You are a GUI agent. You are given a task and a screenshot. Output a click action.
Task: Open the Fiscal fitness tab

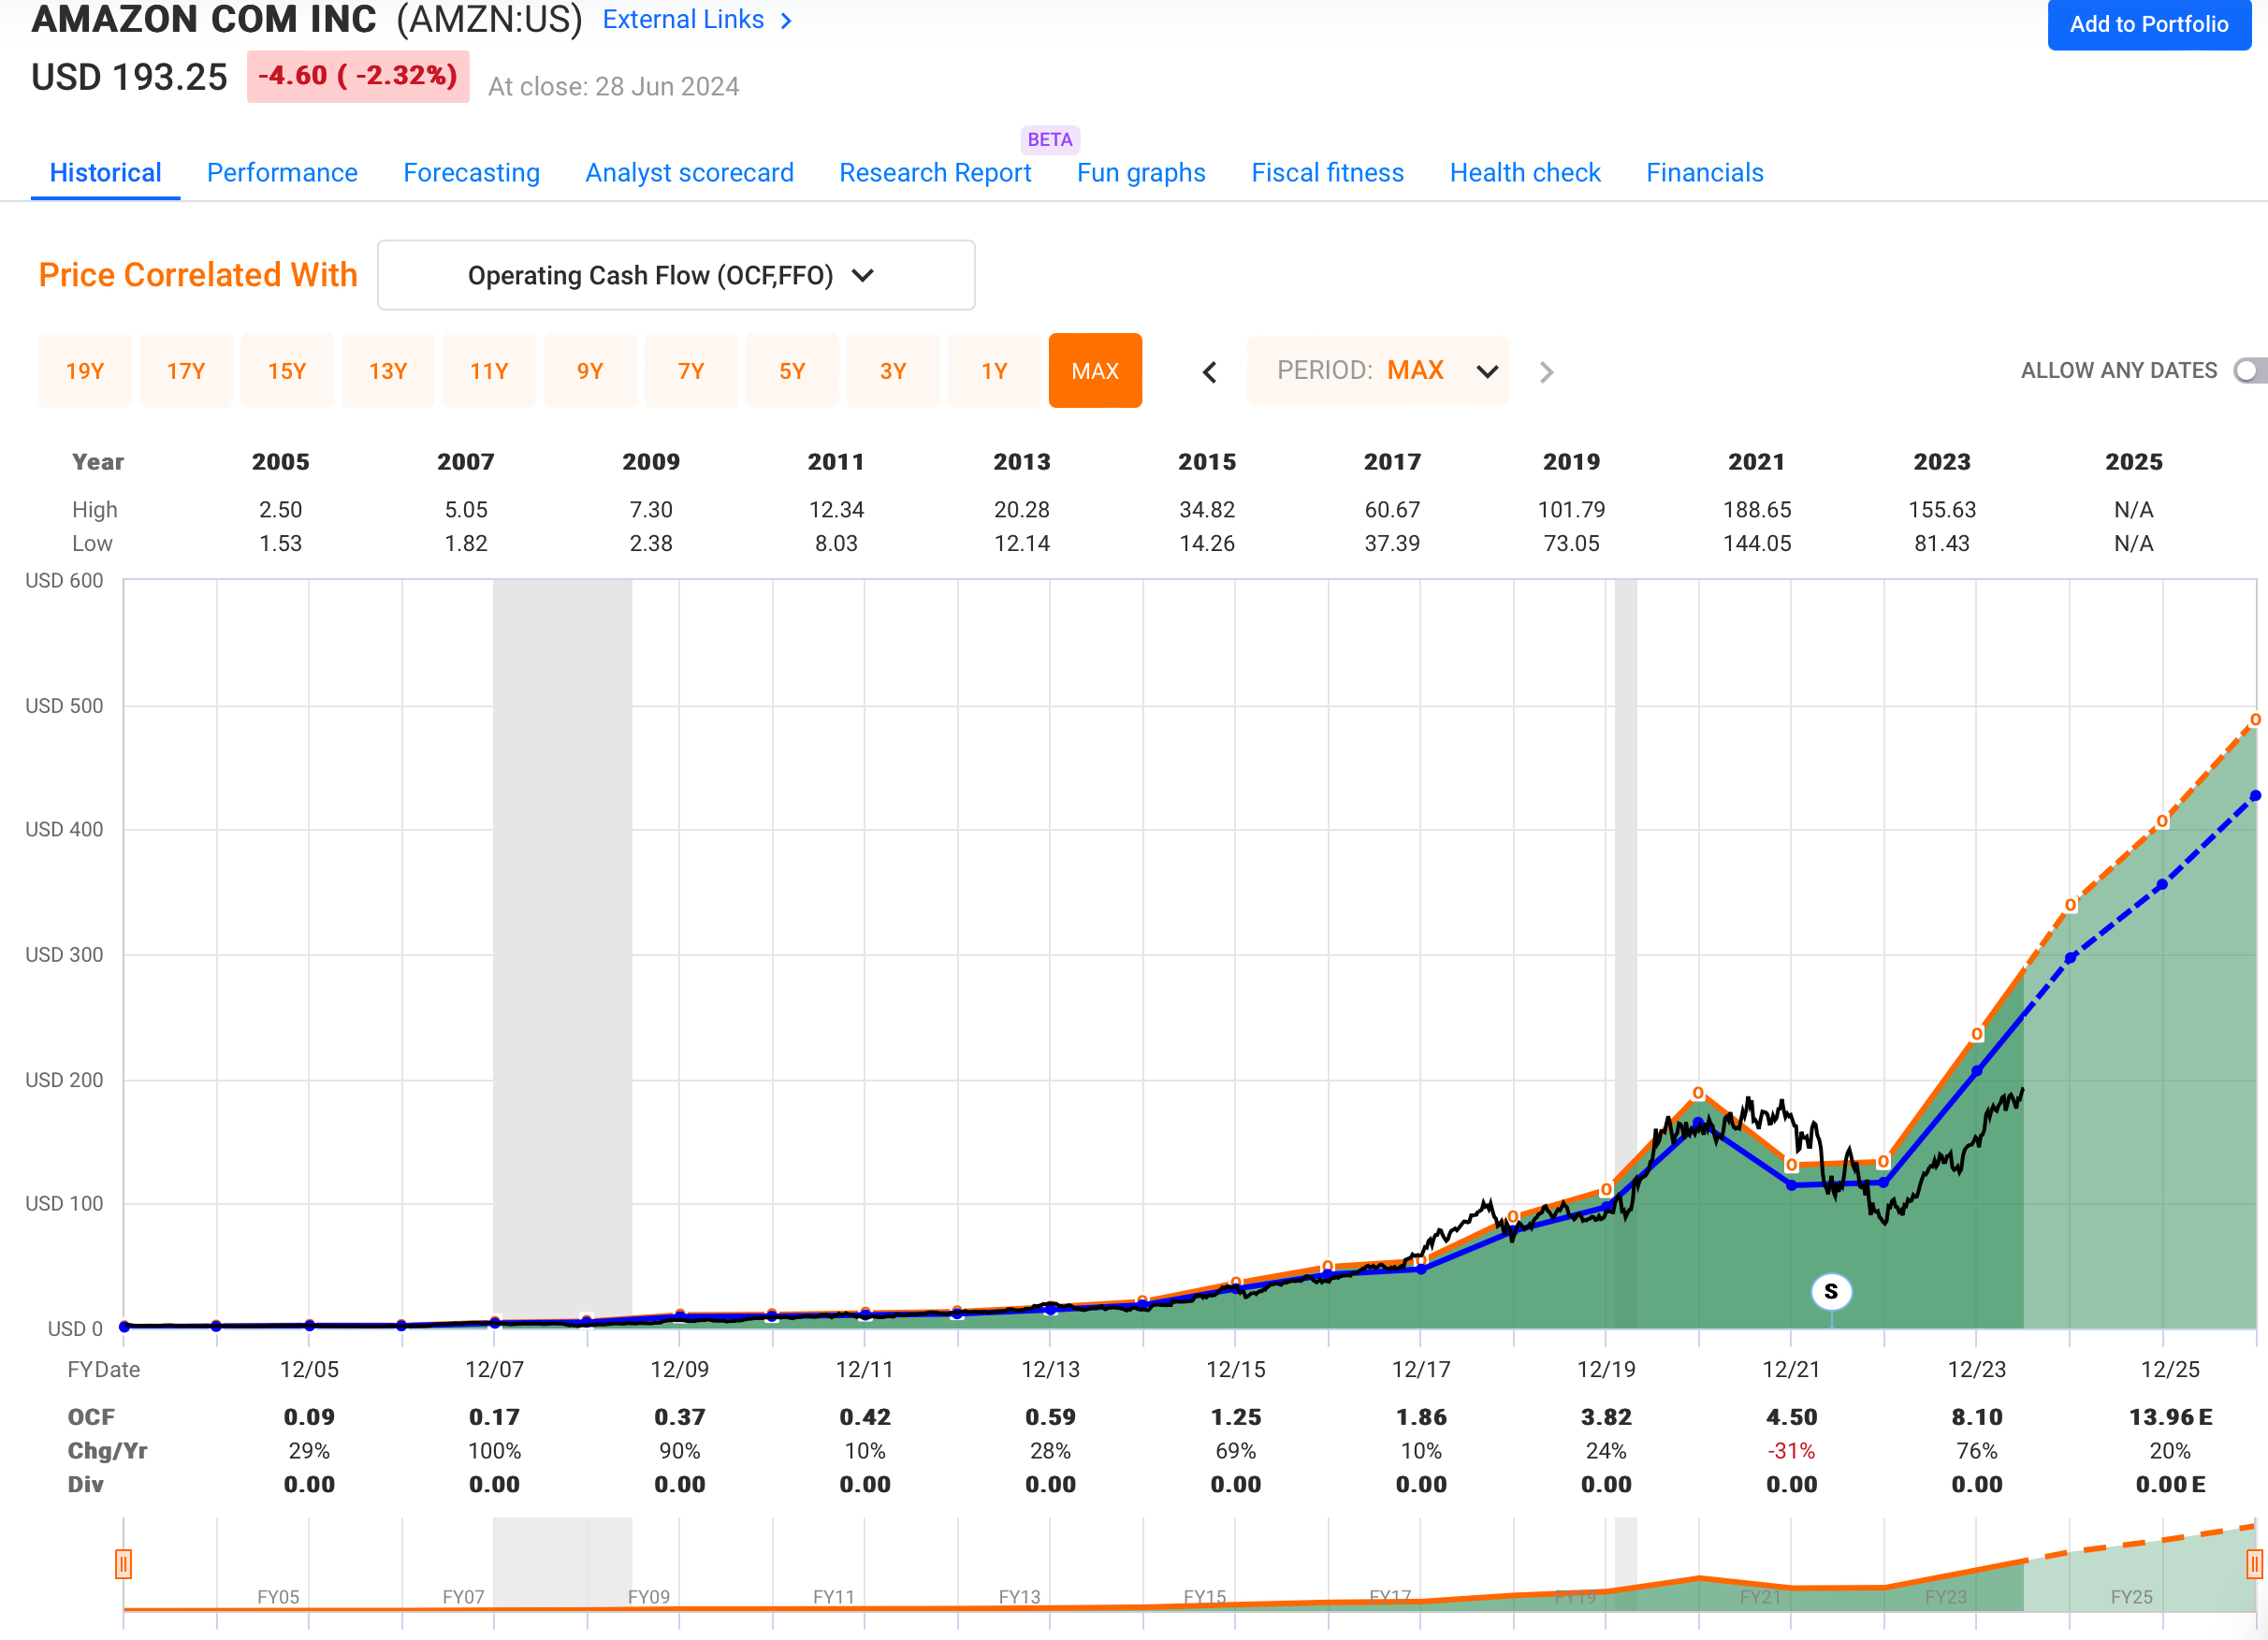pyautogui.click(x=1327, y=173)
